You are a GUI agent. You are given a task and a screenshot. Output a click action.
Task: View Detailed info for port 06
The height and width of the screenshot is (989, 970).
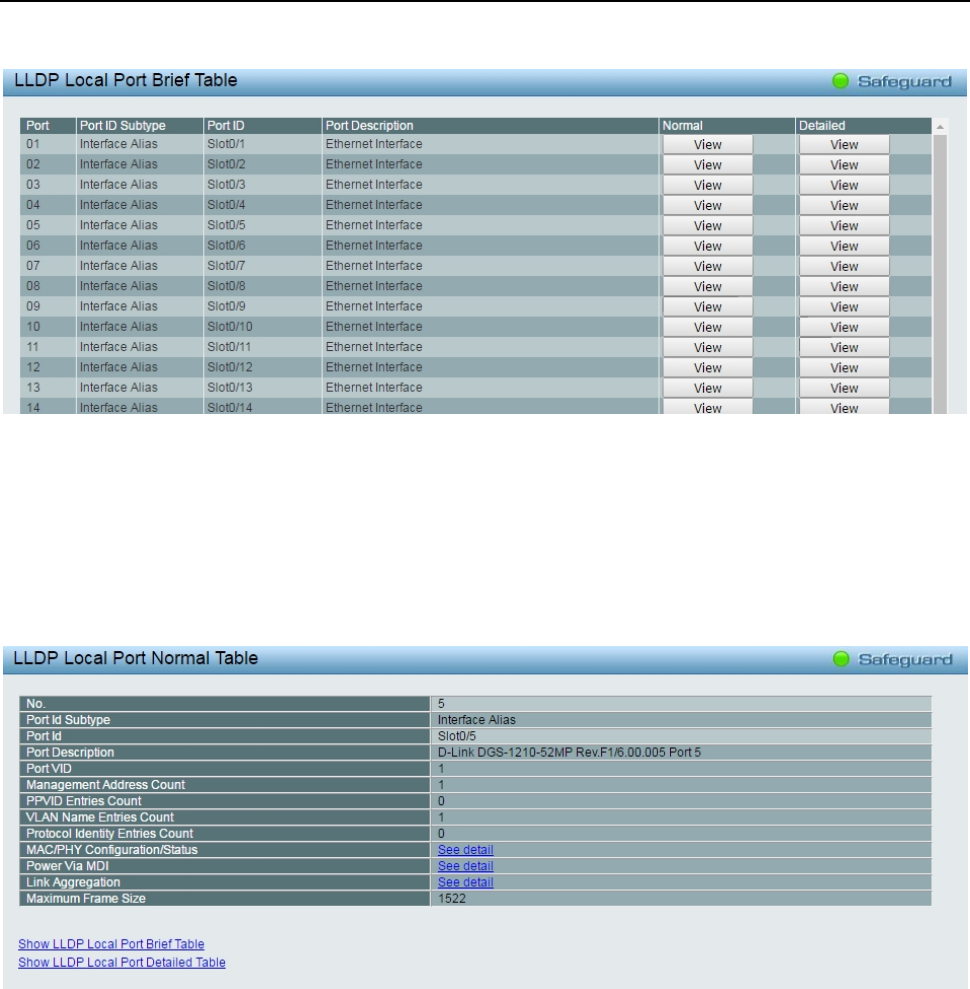[x=844, y=245]
